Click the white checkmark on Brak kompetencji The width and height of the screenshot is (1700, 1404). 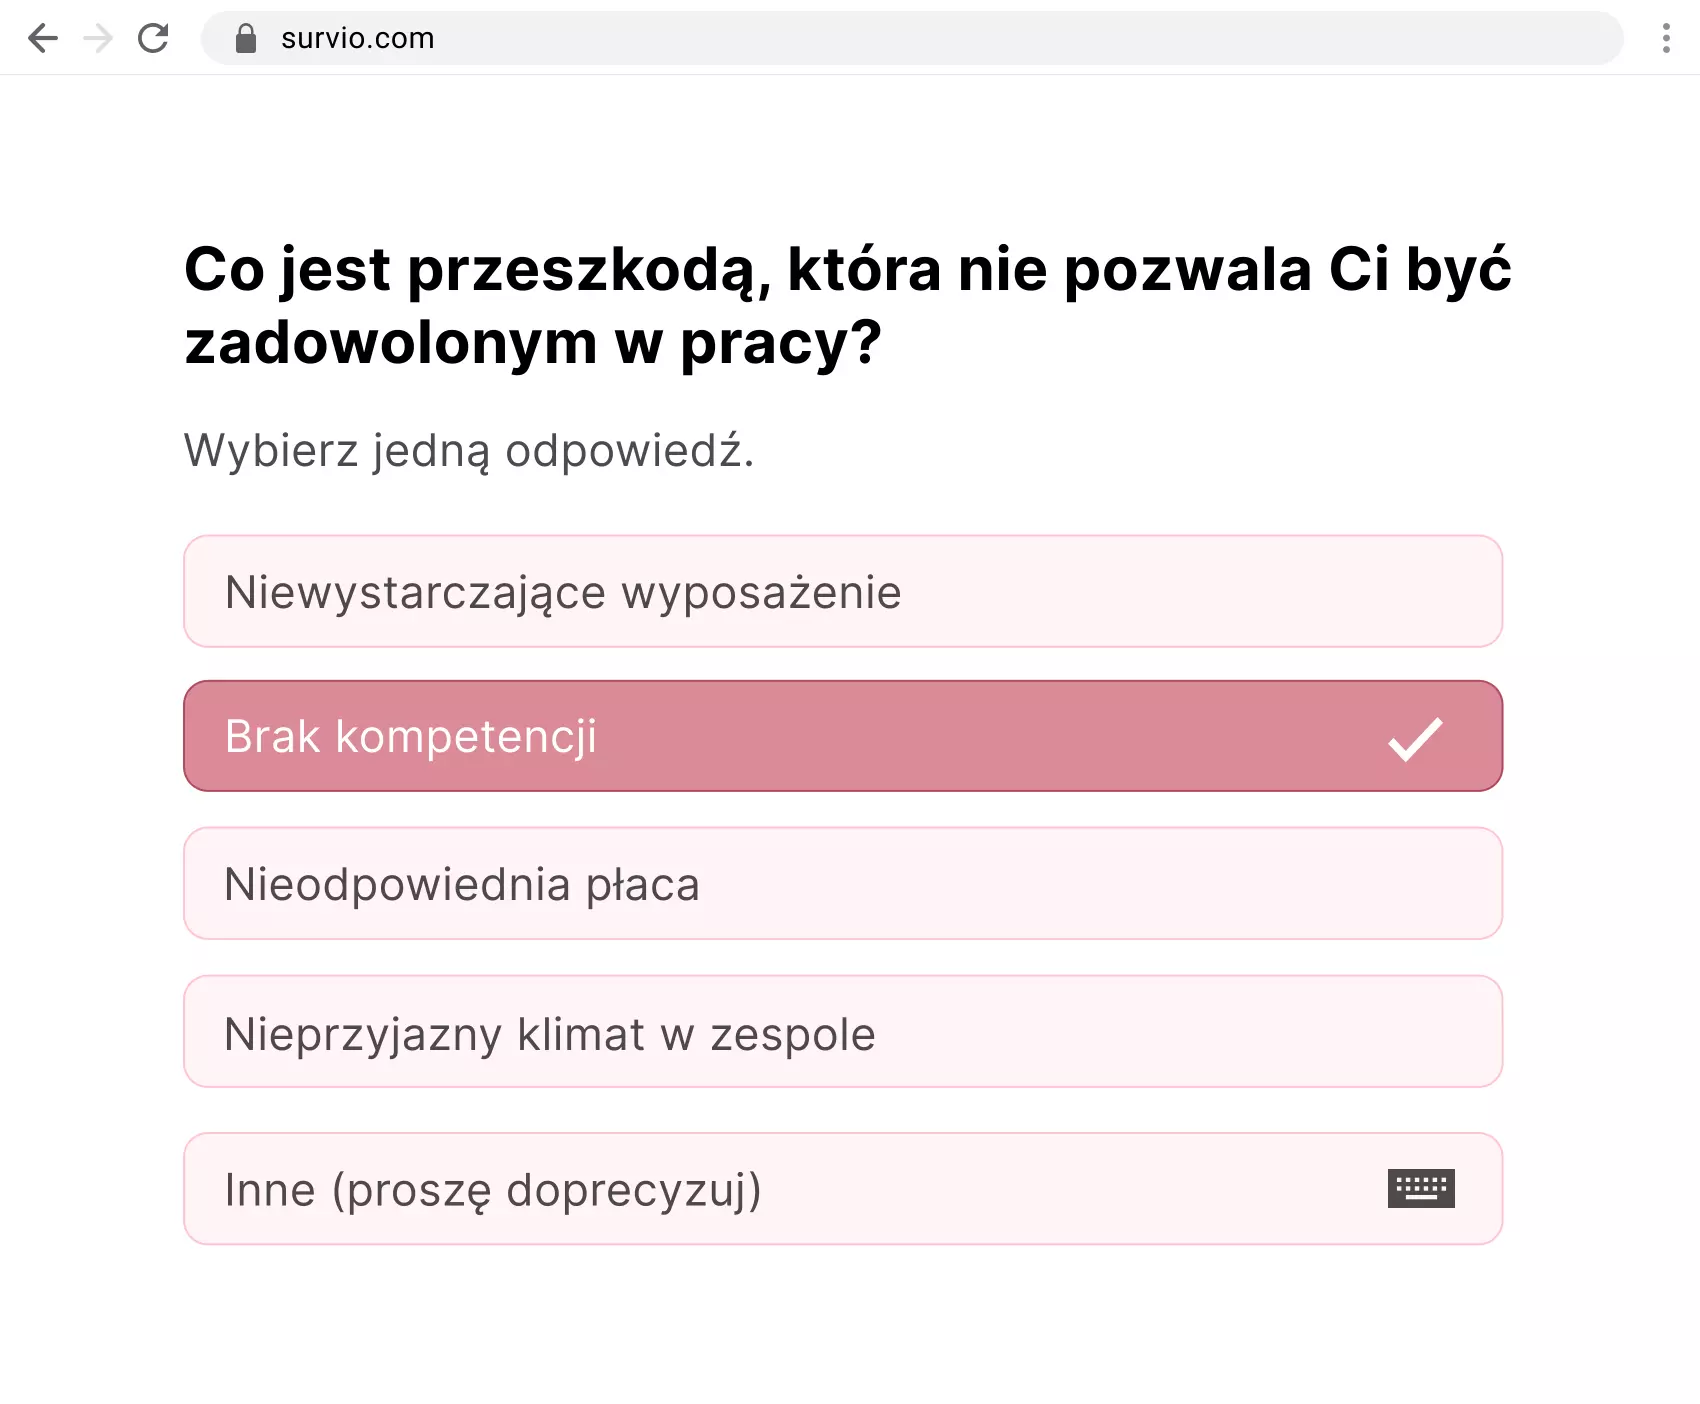(1413, 737)
